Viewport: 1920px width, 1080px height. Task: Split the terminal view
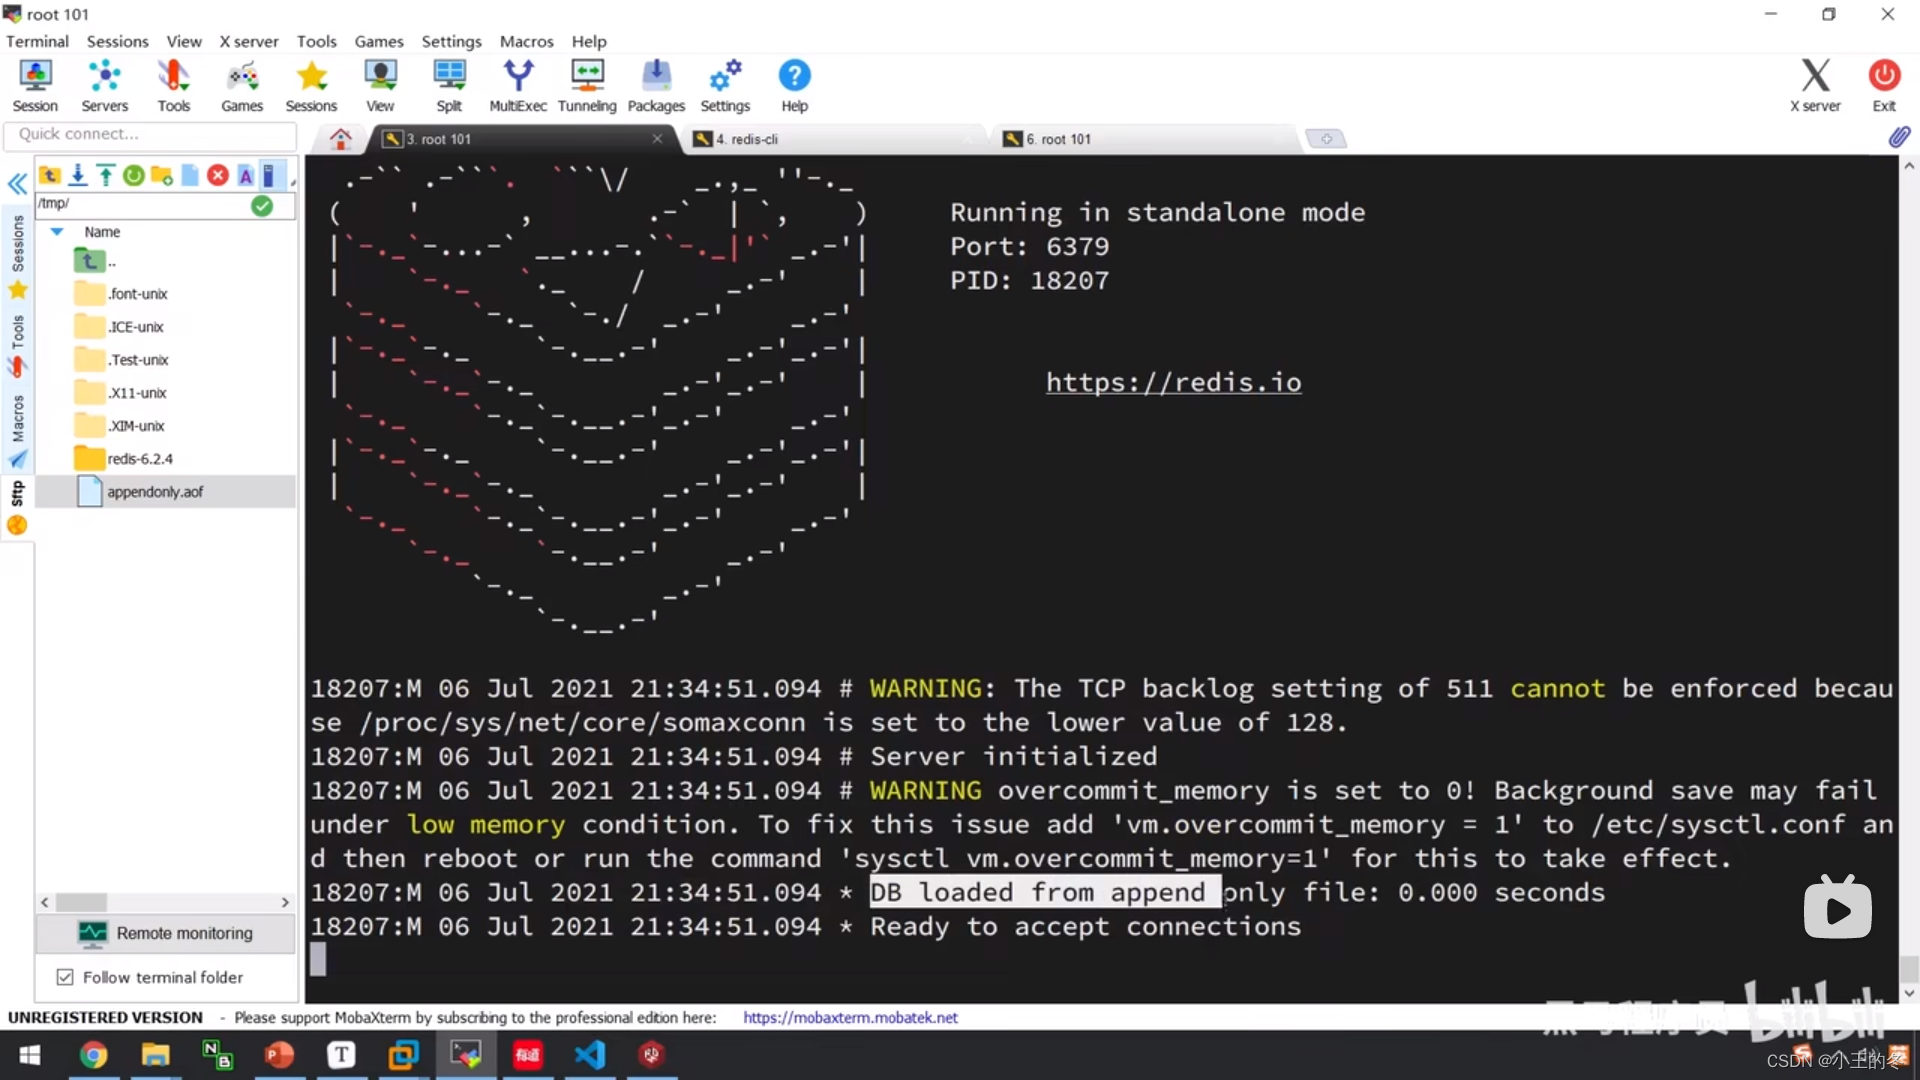(449, 84)
